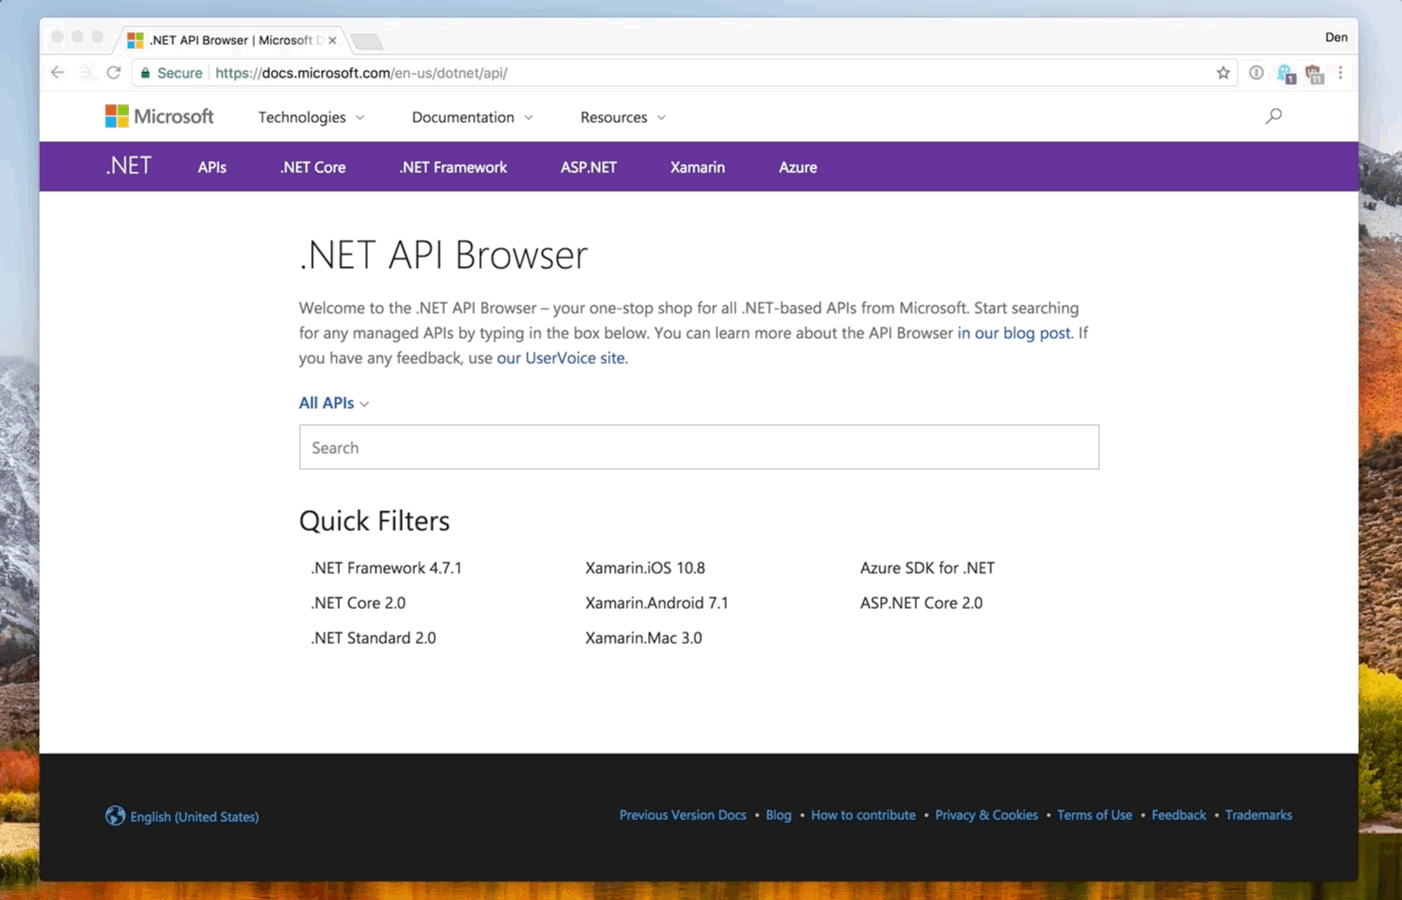Click the blue extension icon with badge
Viewport: 1402px width, 900px height.
[x=1285, y=73]
